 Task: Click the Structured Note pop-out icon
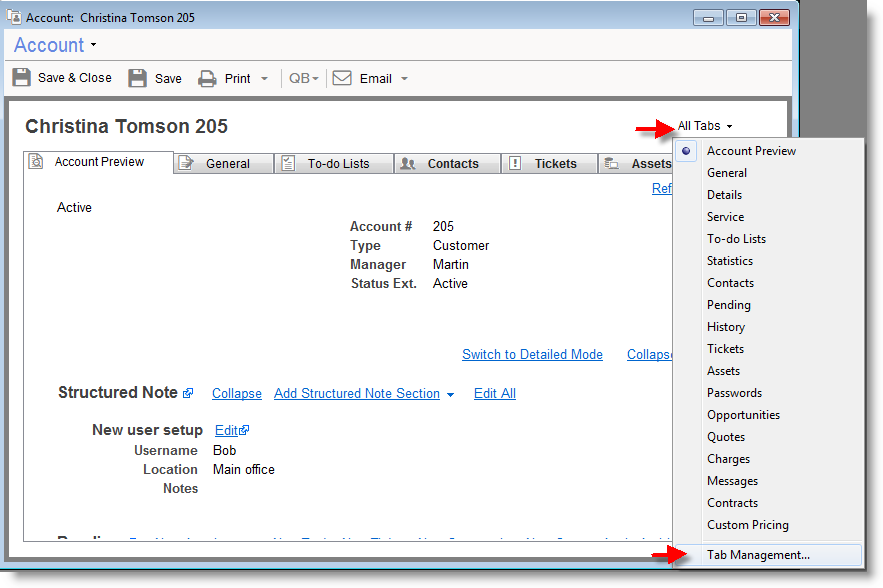188,394
